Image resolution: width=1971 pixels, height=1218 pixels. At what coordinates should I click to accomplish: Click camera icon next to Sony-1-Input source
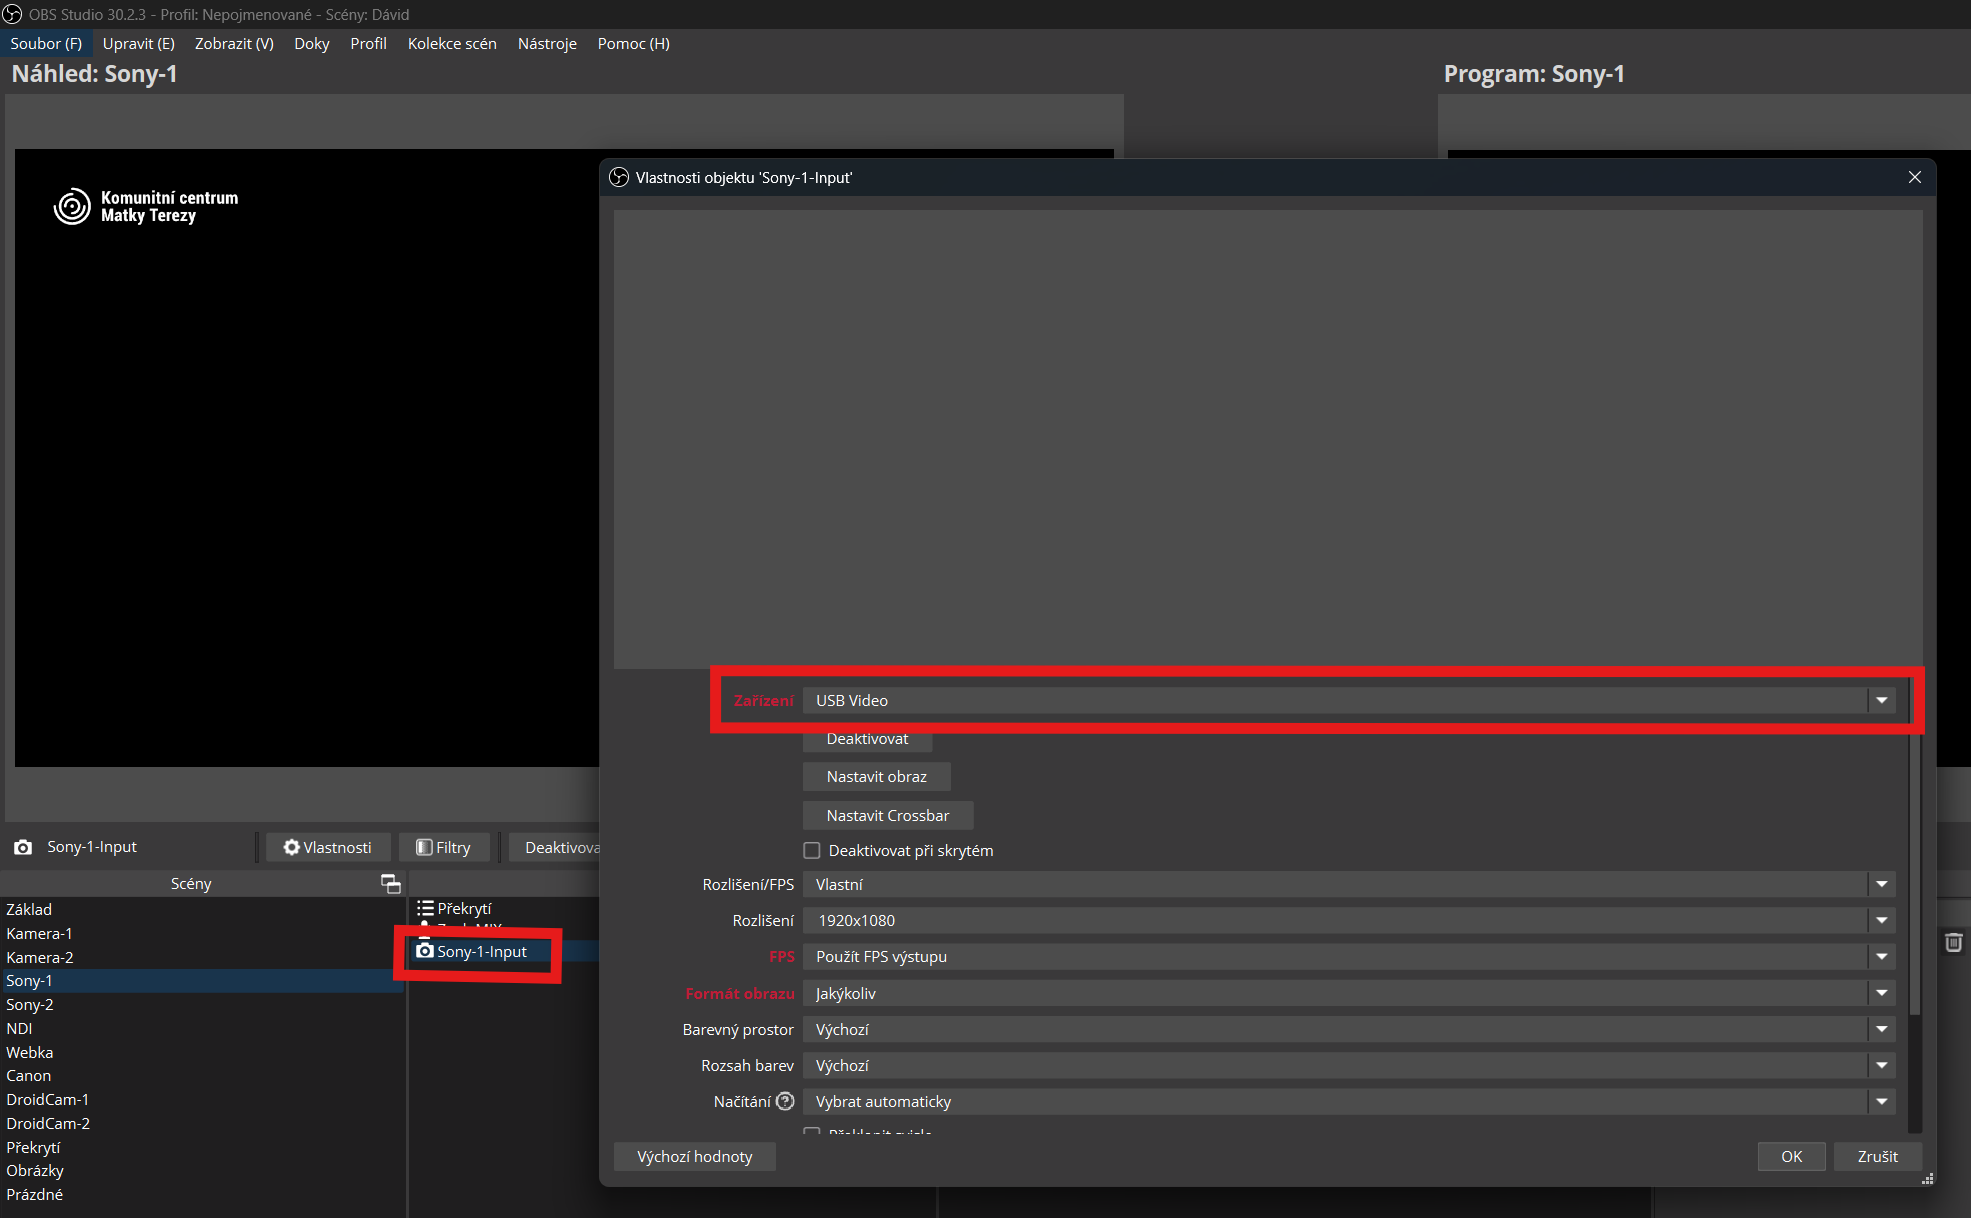[425, 951]
